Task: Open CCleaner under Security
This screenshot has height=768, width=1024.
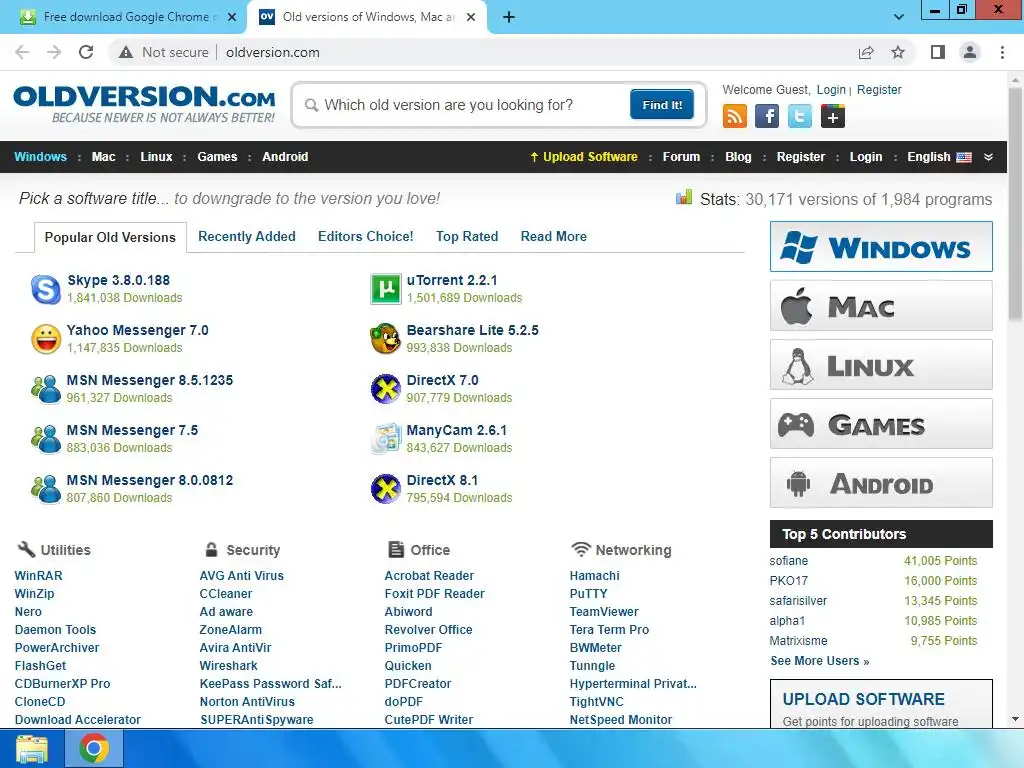Action: (x=226, y=594)
